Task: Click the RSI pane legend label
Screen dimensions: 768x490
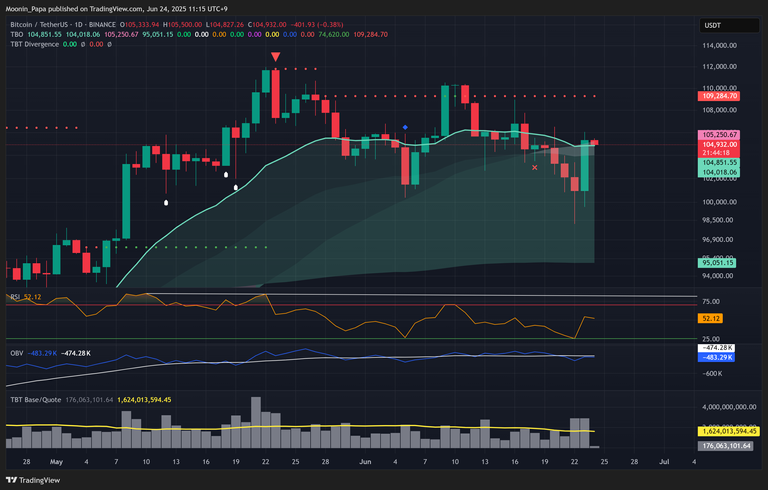Action: pyautogui.click(x=14, y=297)
